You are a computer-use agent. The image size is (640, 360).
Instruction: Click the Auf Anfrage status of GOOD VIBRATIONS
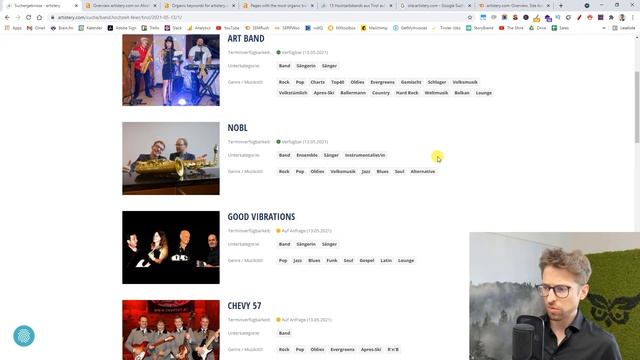pyautogui.click(x=304, y=231)
